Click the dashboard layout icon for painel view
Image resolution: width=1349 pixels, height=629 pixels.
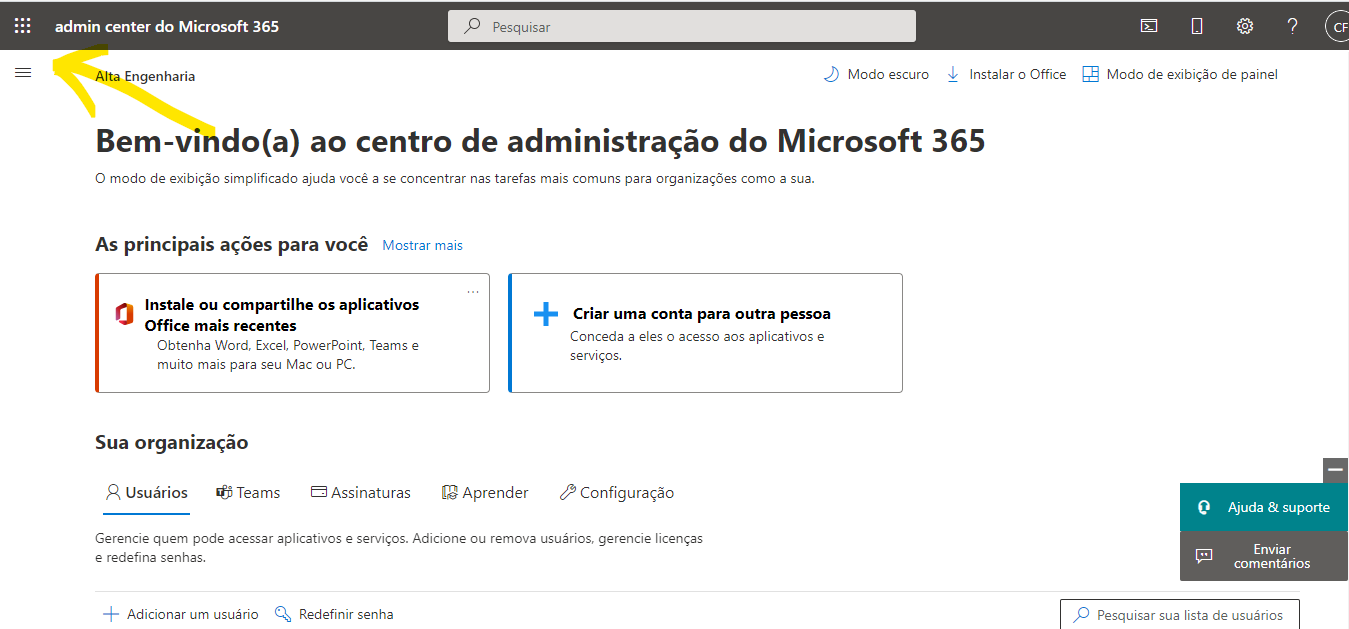coord(1091,74)
